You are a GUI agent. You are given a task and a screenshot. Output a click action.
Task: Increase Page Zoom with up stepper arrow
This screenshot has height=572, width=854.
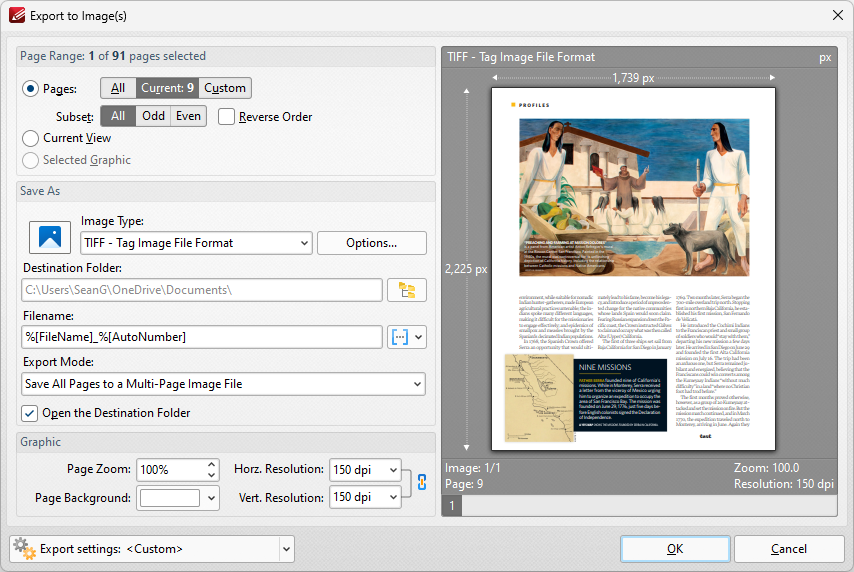point(211,465)
